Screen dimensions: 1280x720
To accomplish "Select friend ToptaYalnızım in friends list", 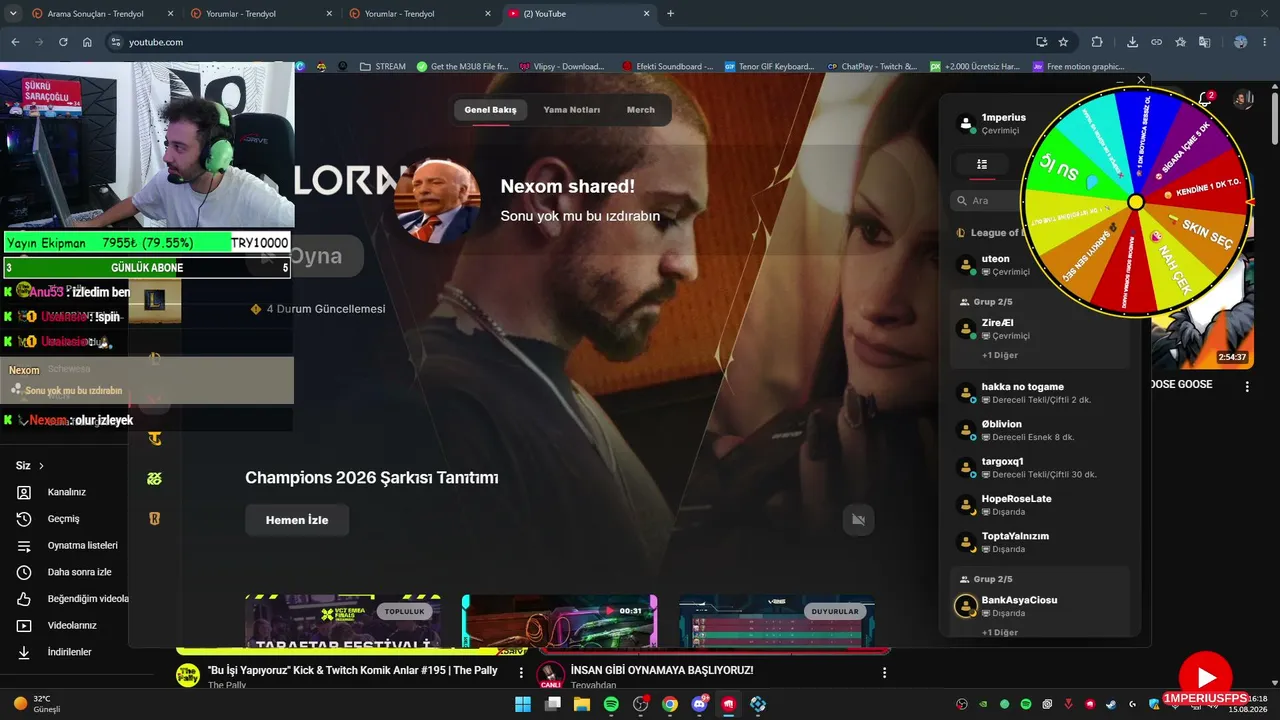I will point(1040,542).
